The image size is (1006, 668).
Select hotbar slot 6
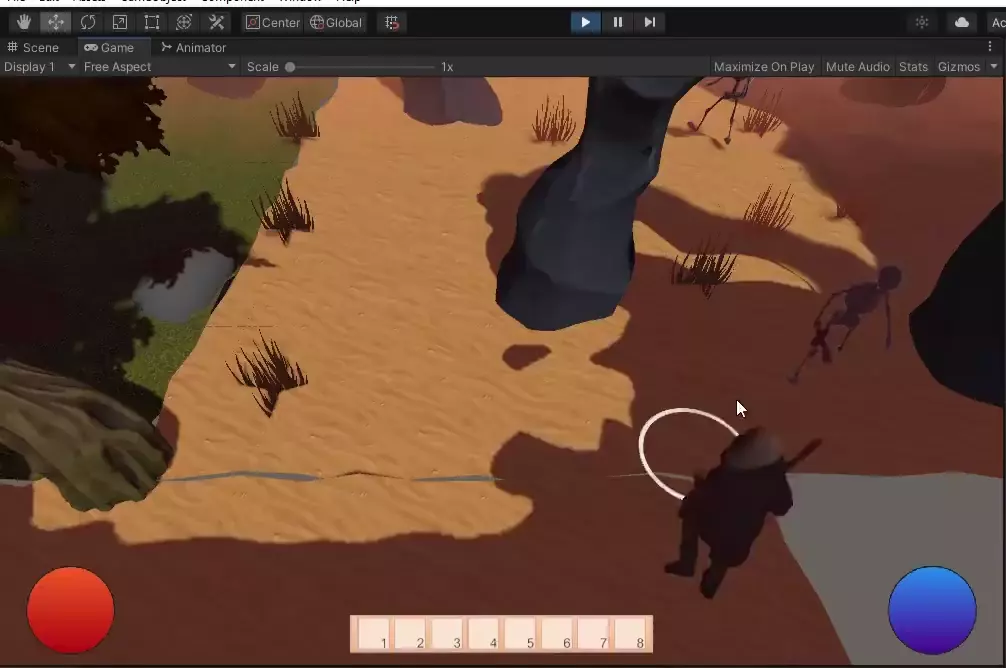coord(556,634)
